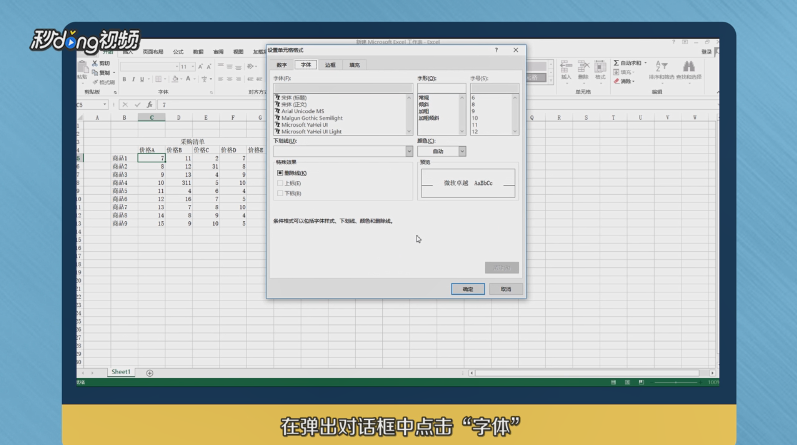Click the Sign in (登录) link

pos(707,51)
